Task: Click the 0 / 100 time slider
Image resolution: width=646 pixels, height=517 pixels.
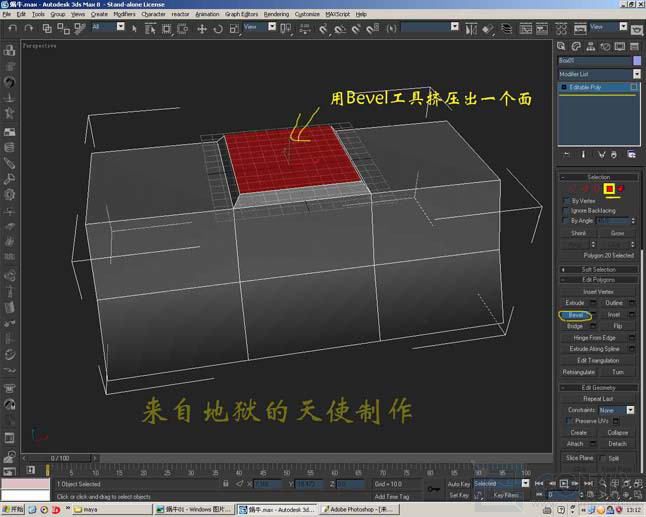Action: (60, 458)
